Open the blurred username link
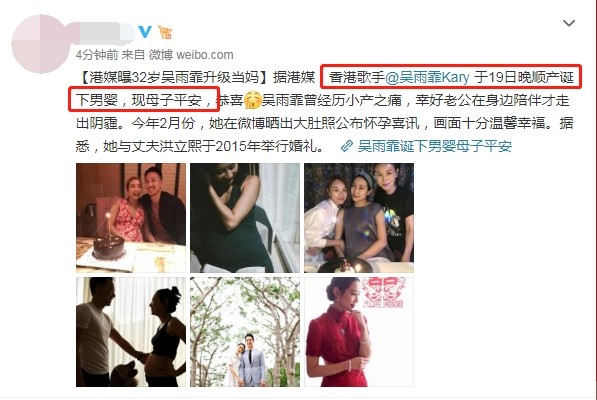Viewport: 597px width, 400px height. pyautogui.click(x=103, y=32)
